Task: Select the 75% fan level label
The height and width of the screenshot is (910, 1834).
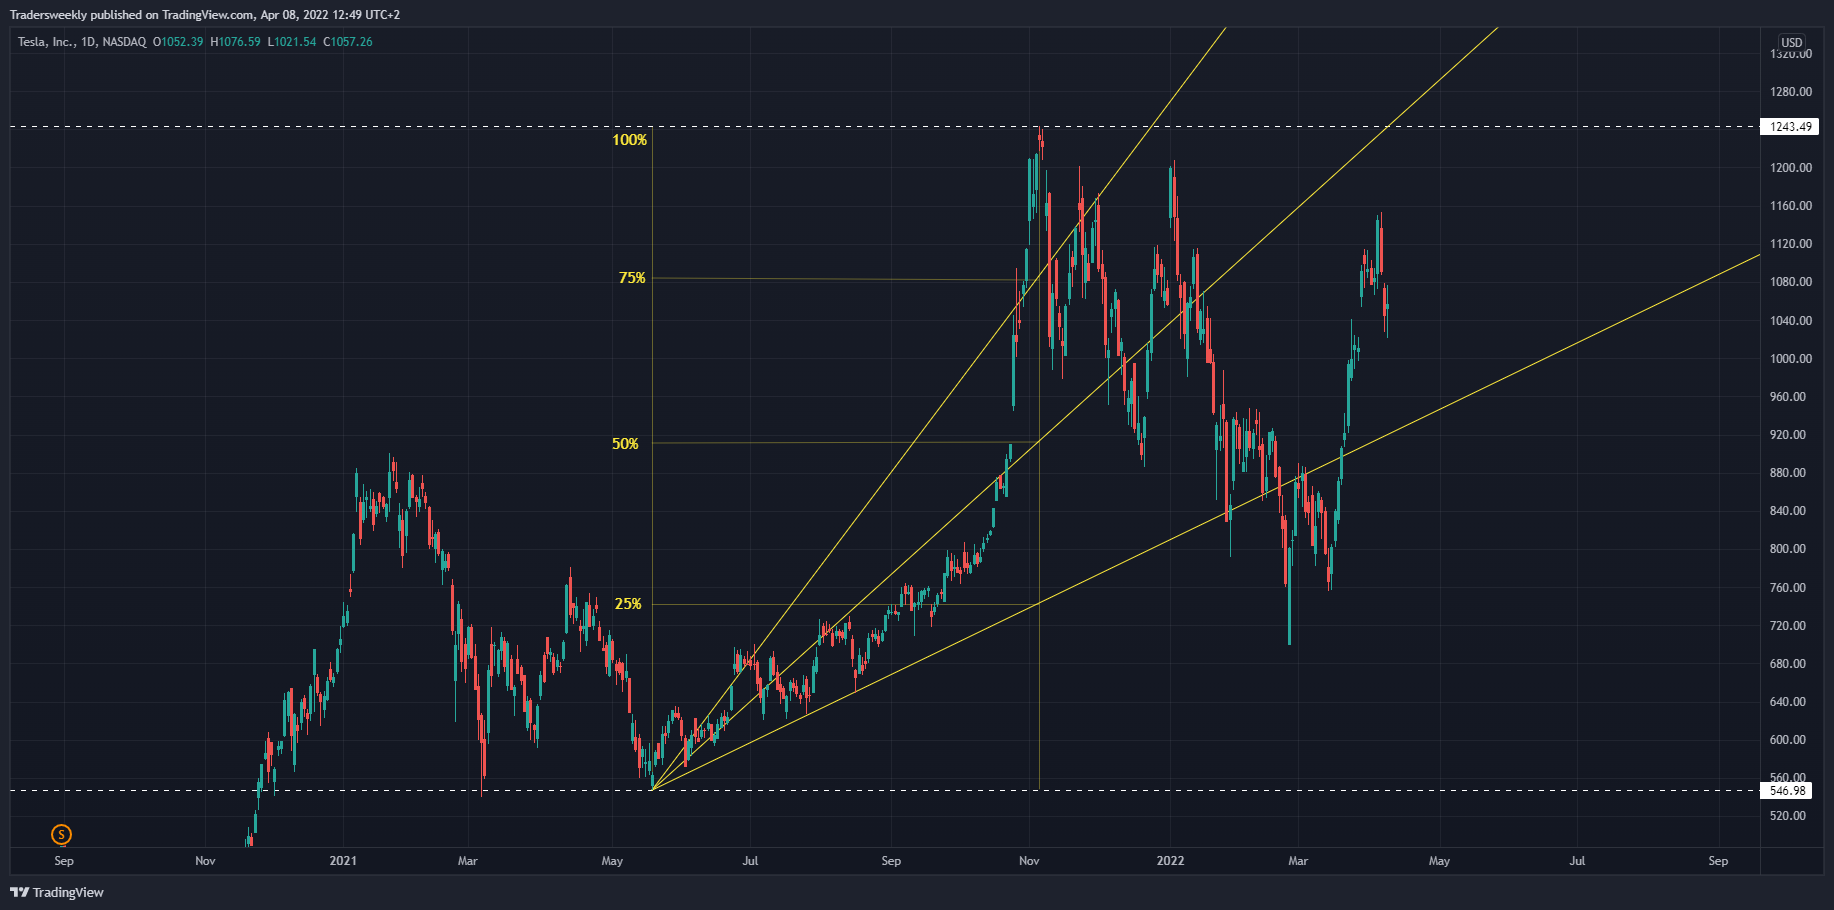Action: point(632,278)
